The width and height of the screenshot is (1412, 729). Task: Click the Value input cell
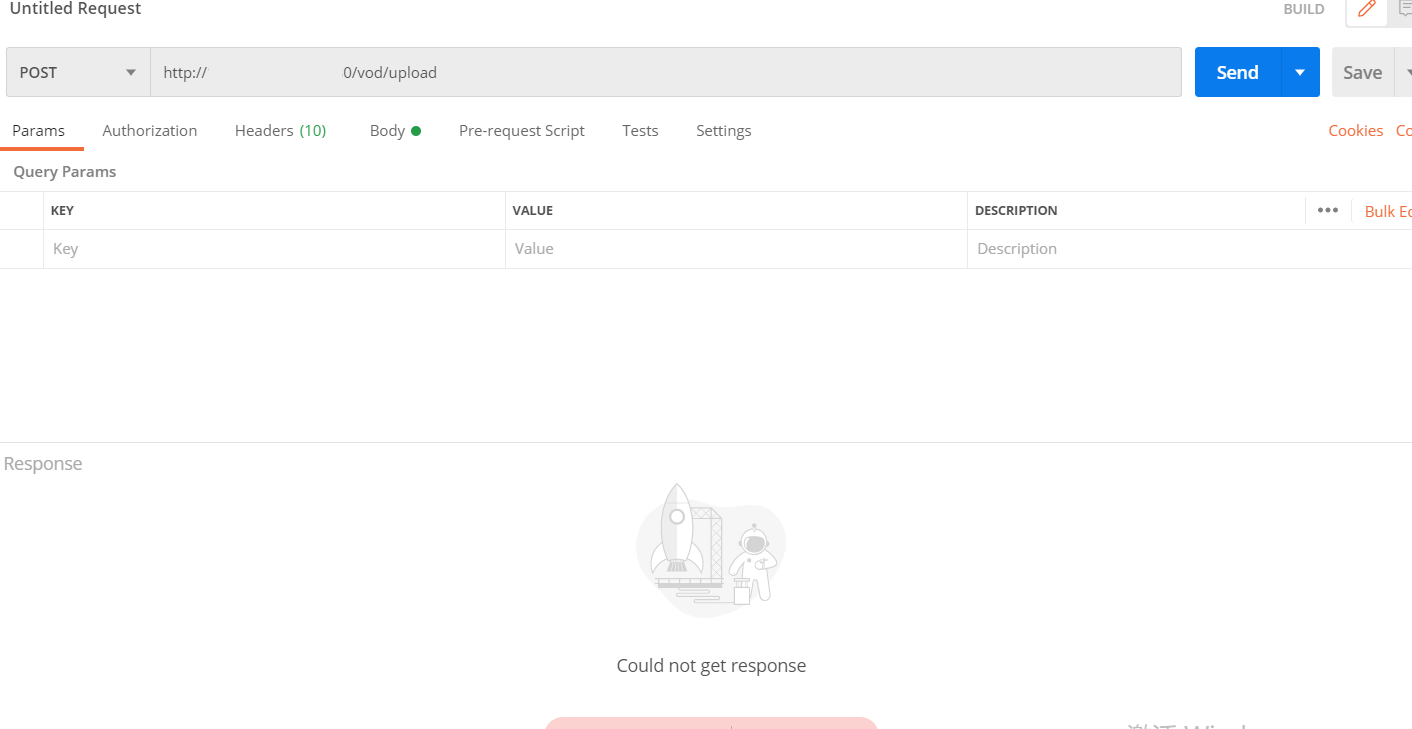[736, 249]
